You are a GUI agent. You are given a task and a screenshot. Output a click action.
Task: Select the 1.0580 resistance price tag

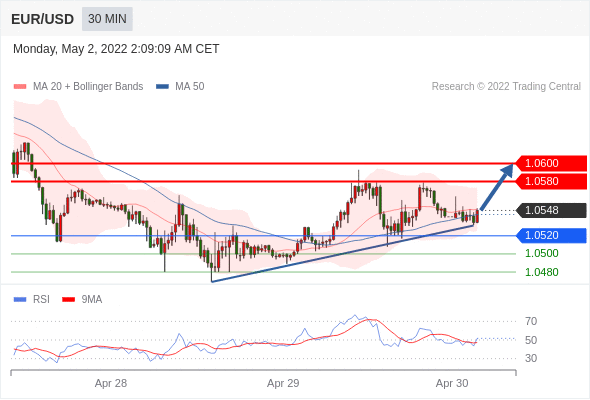tap(550, 181)
